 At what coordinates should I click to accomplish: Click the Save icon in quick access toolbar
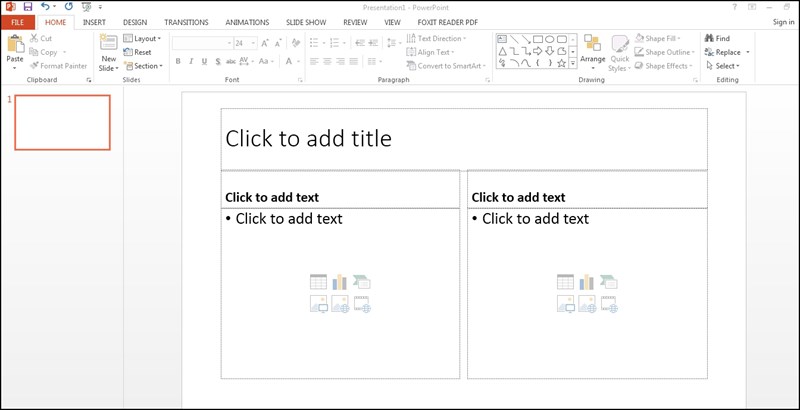[x=27, y=6]
